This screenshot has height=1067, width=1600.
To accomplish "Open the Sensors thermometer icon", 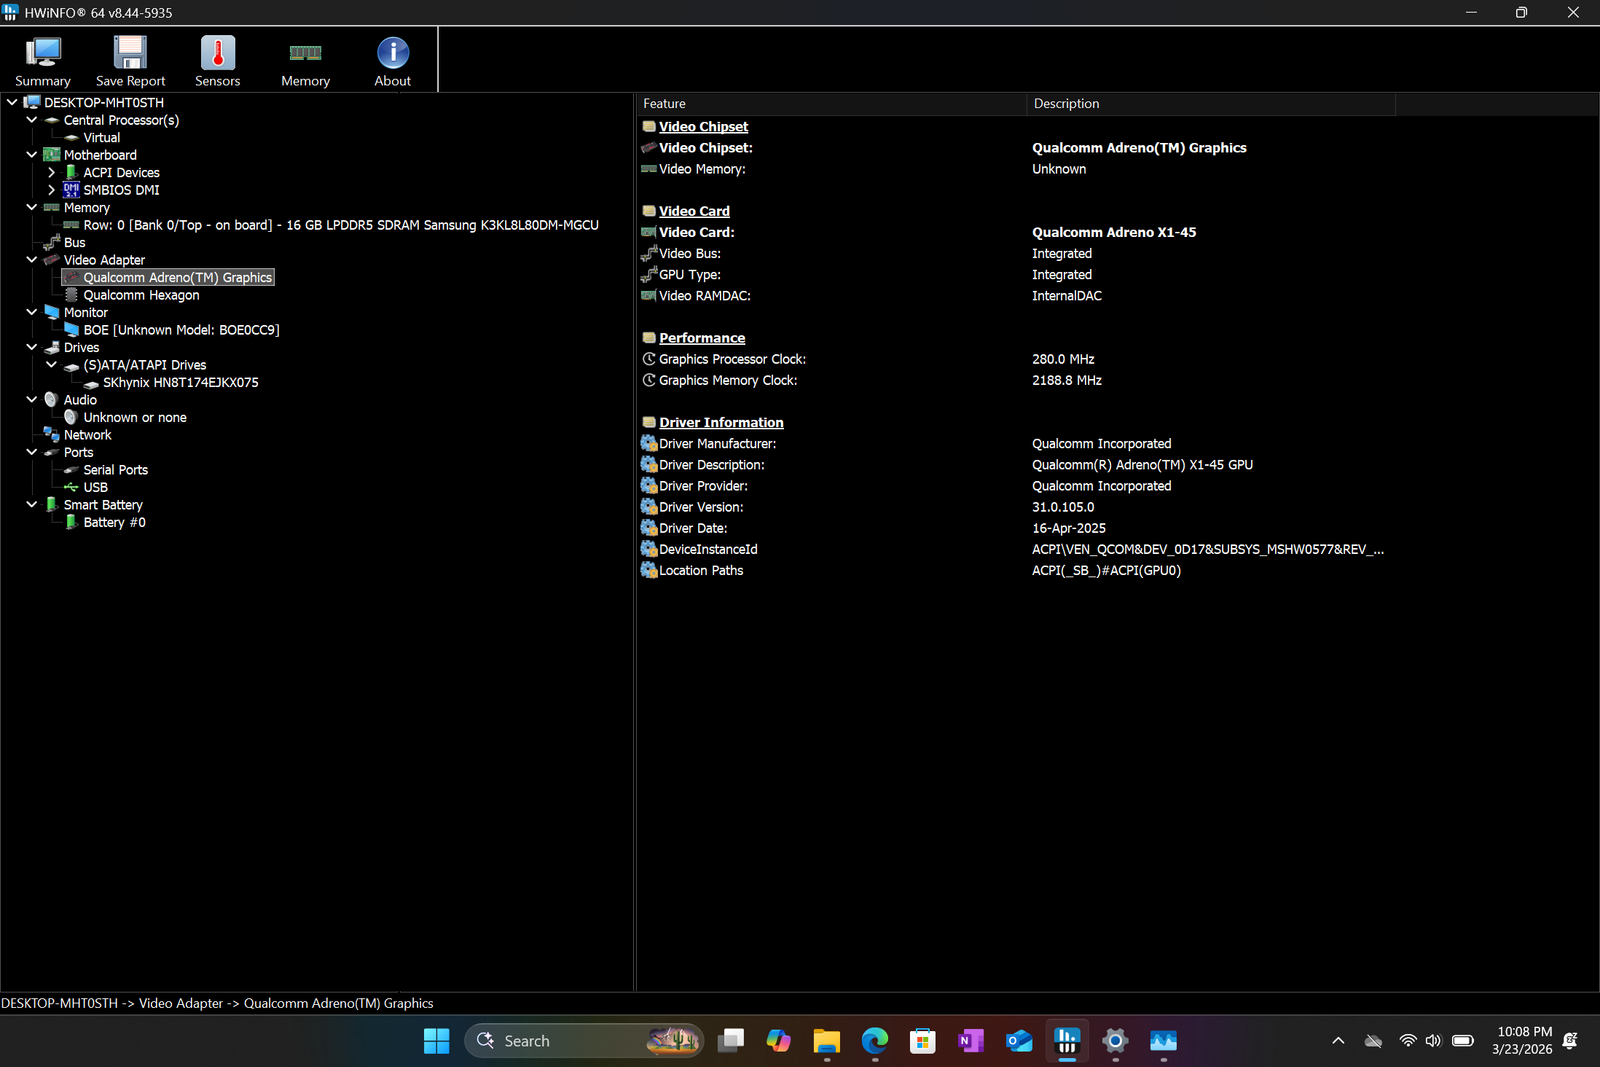I will click(x=217, y=62).
